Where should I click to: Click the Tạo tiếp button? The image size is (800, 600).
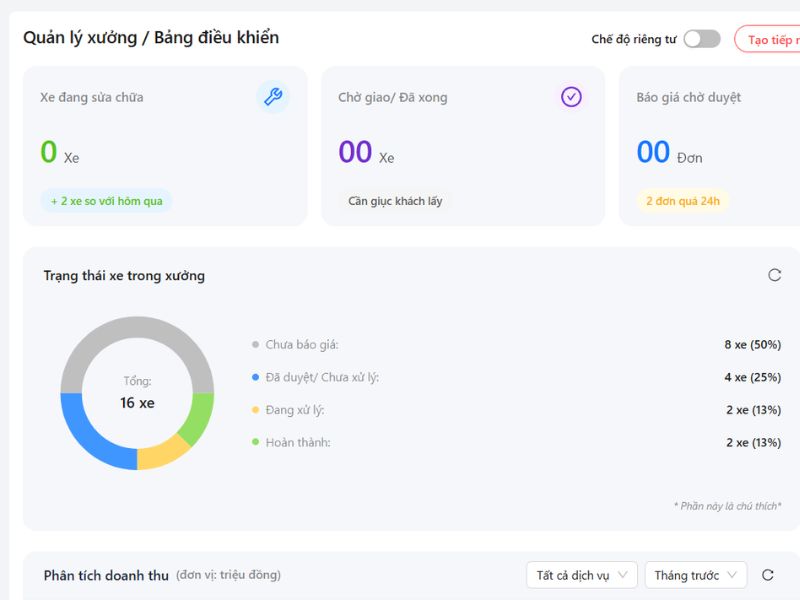coord(767,39)
